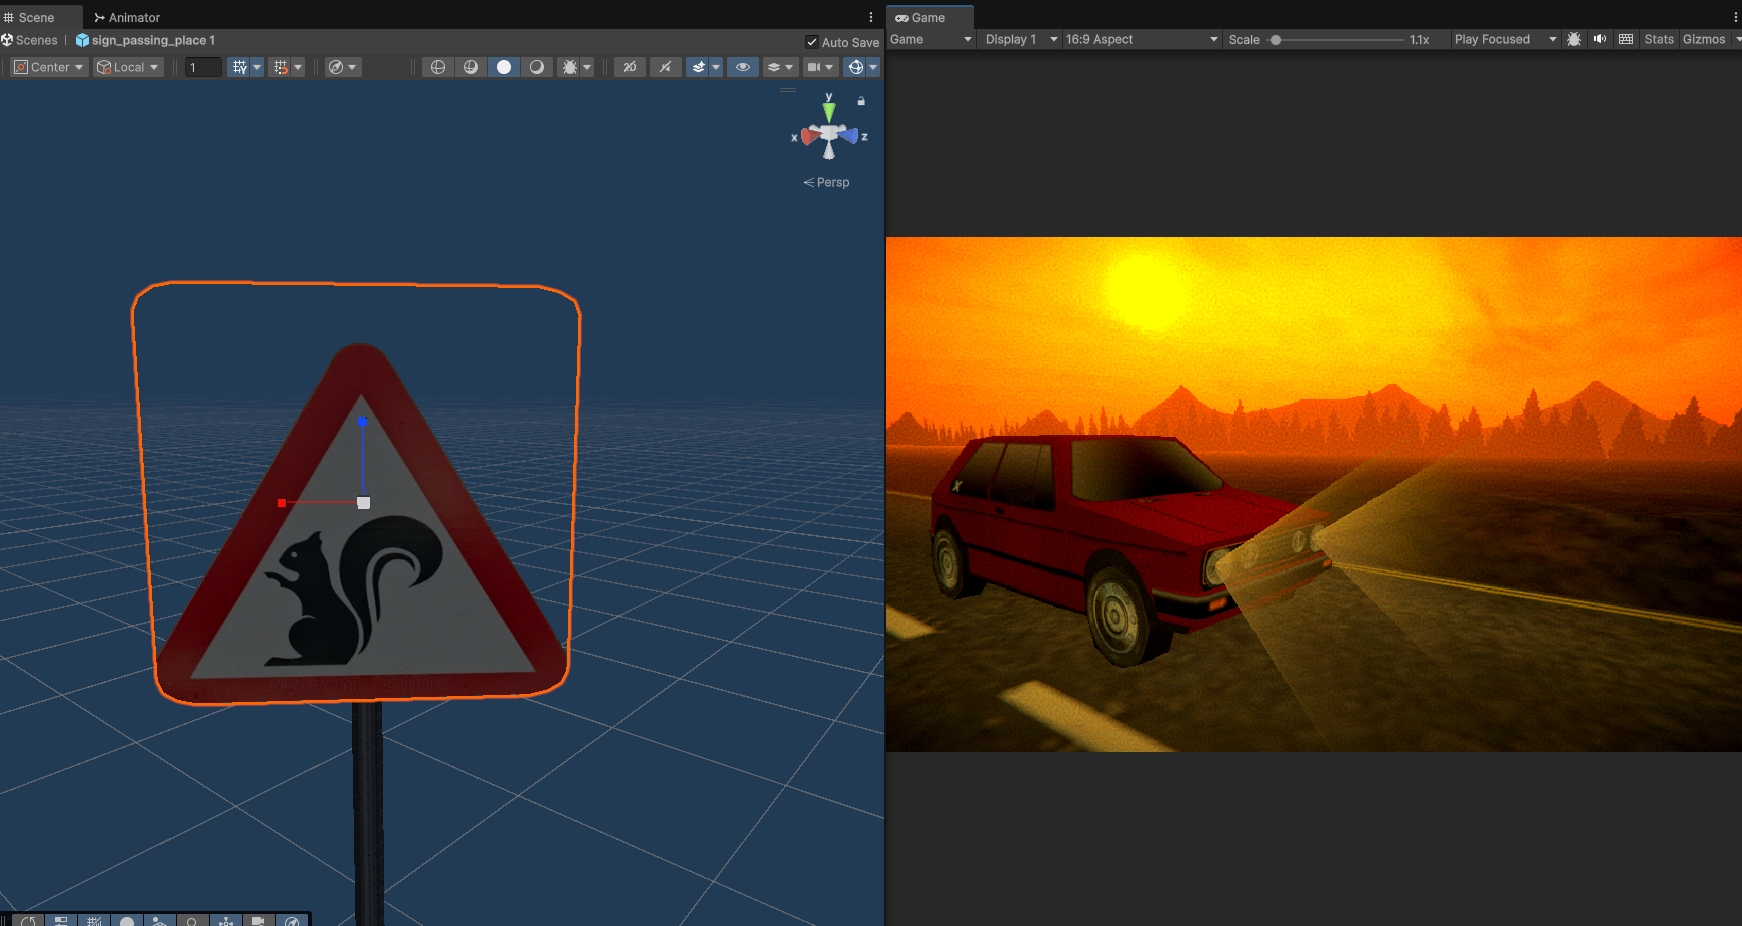Toggle scene grid visibility icon
Viewport: 1742px width, 926px height.
click(x=240, y=67)
